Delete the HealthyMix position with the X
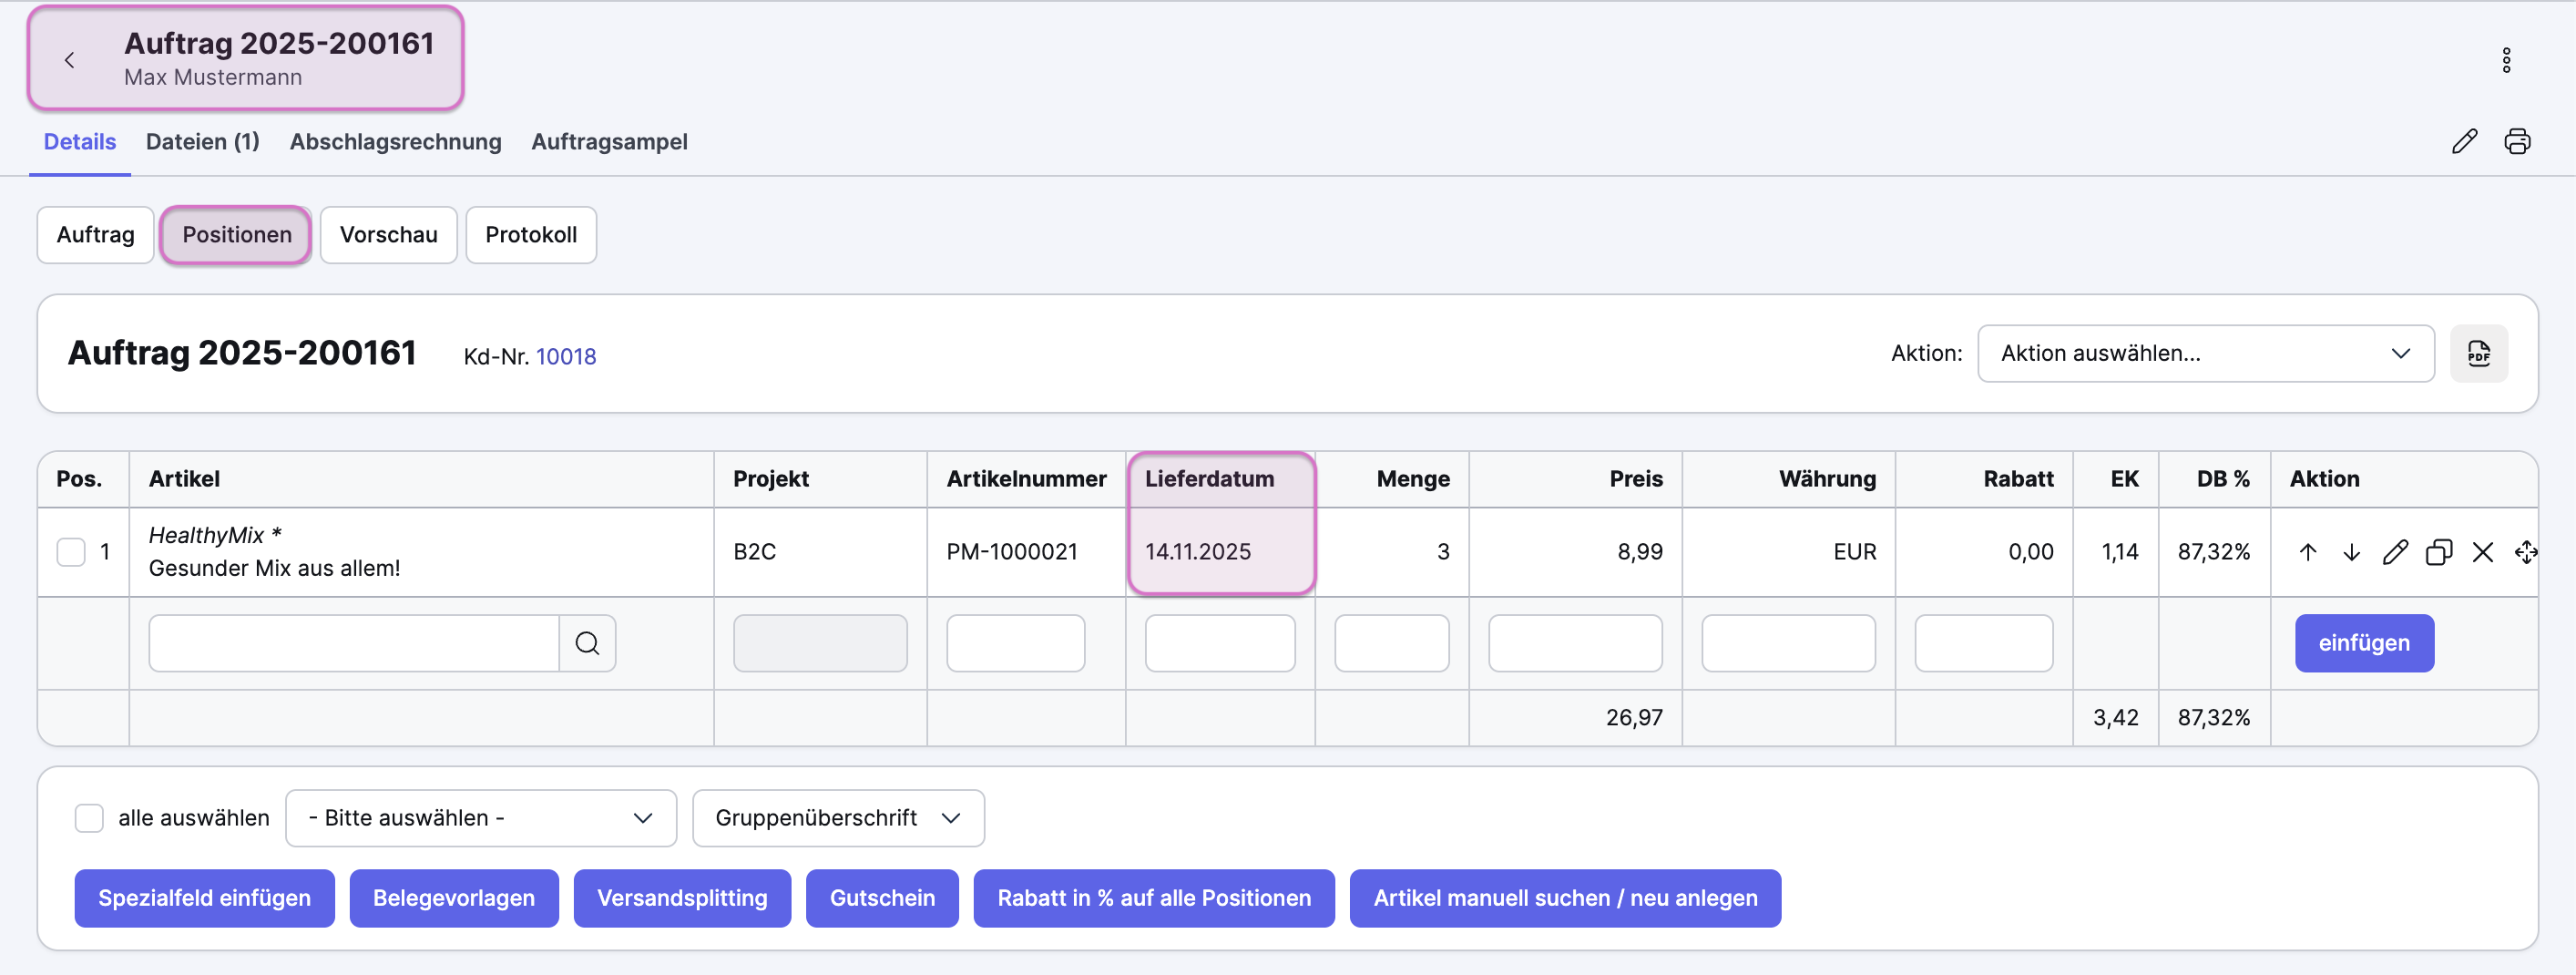2576x975 pixels. coord(2482,552)
